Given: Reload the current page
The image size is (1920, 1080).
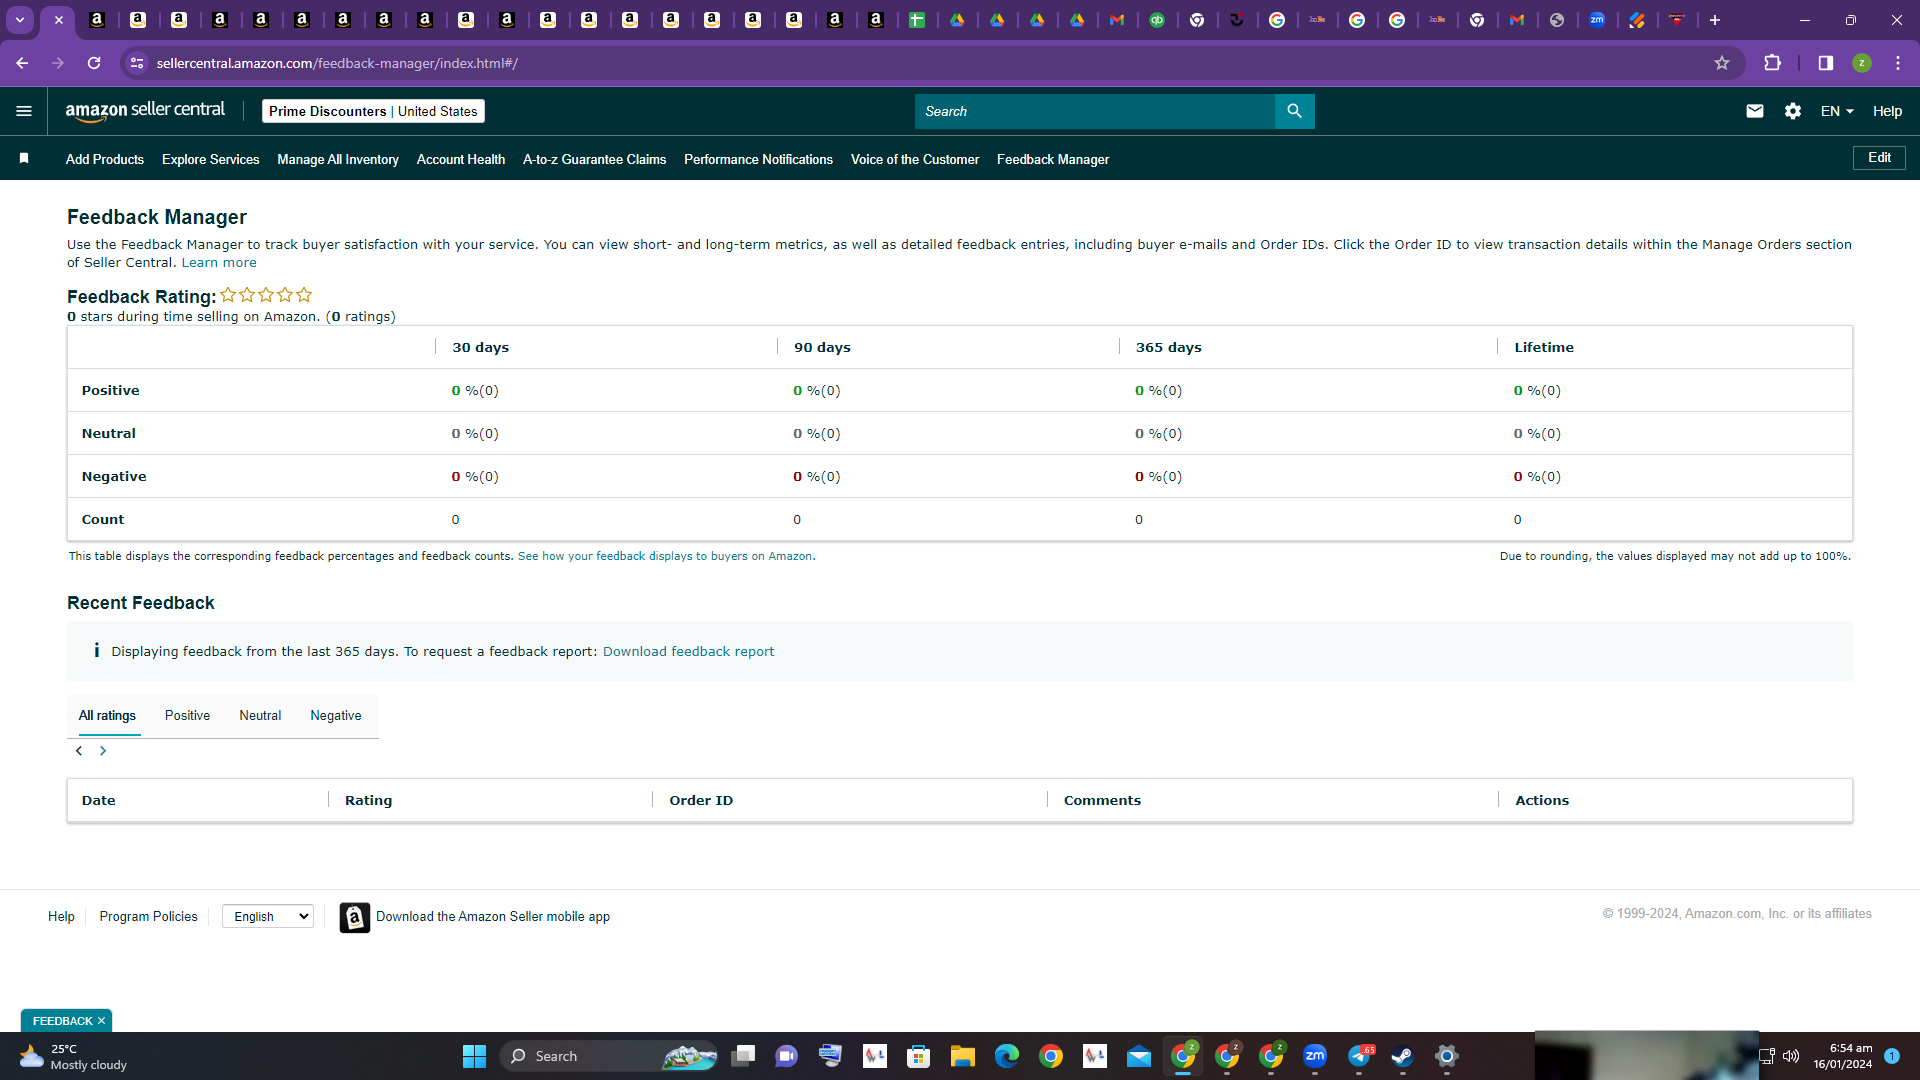Looking at the screenshot, I should pyautogui.click(x=94, y=63).
